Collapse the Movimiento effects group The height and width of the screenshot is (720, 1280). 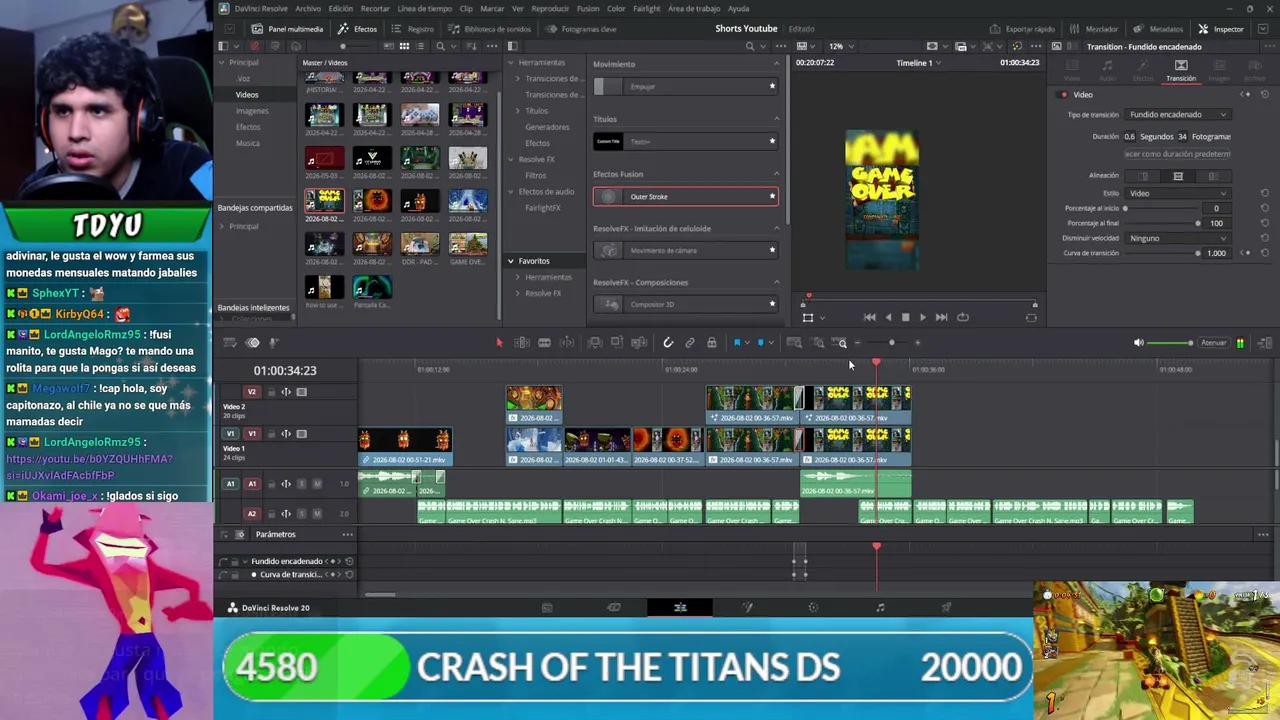776,64
